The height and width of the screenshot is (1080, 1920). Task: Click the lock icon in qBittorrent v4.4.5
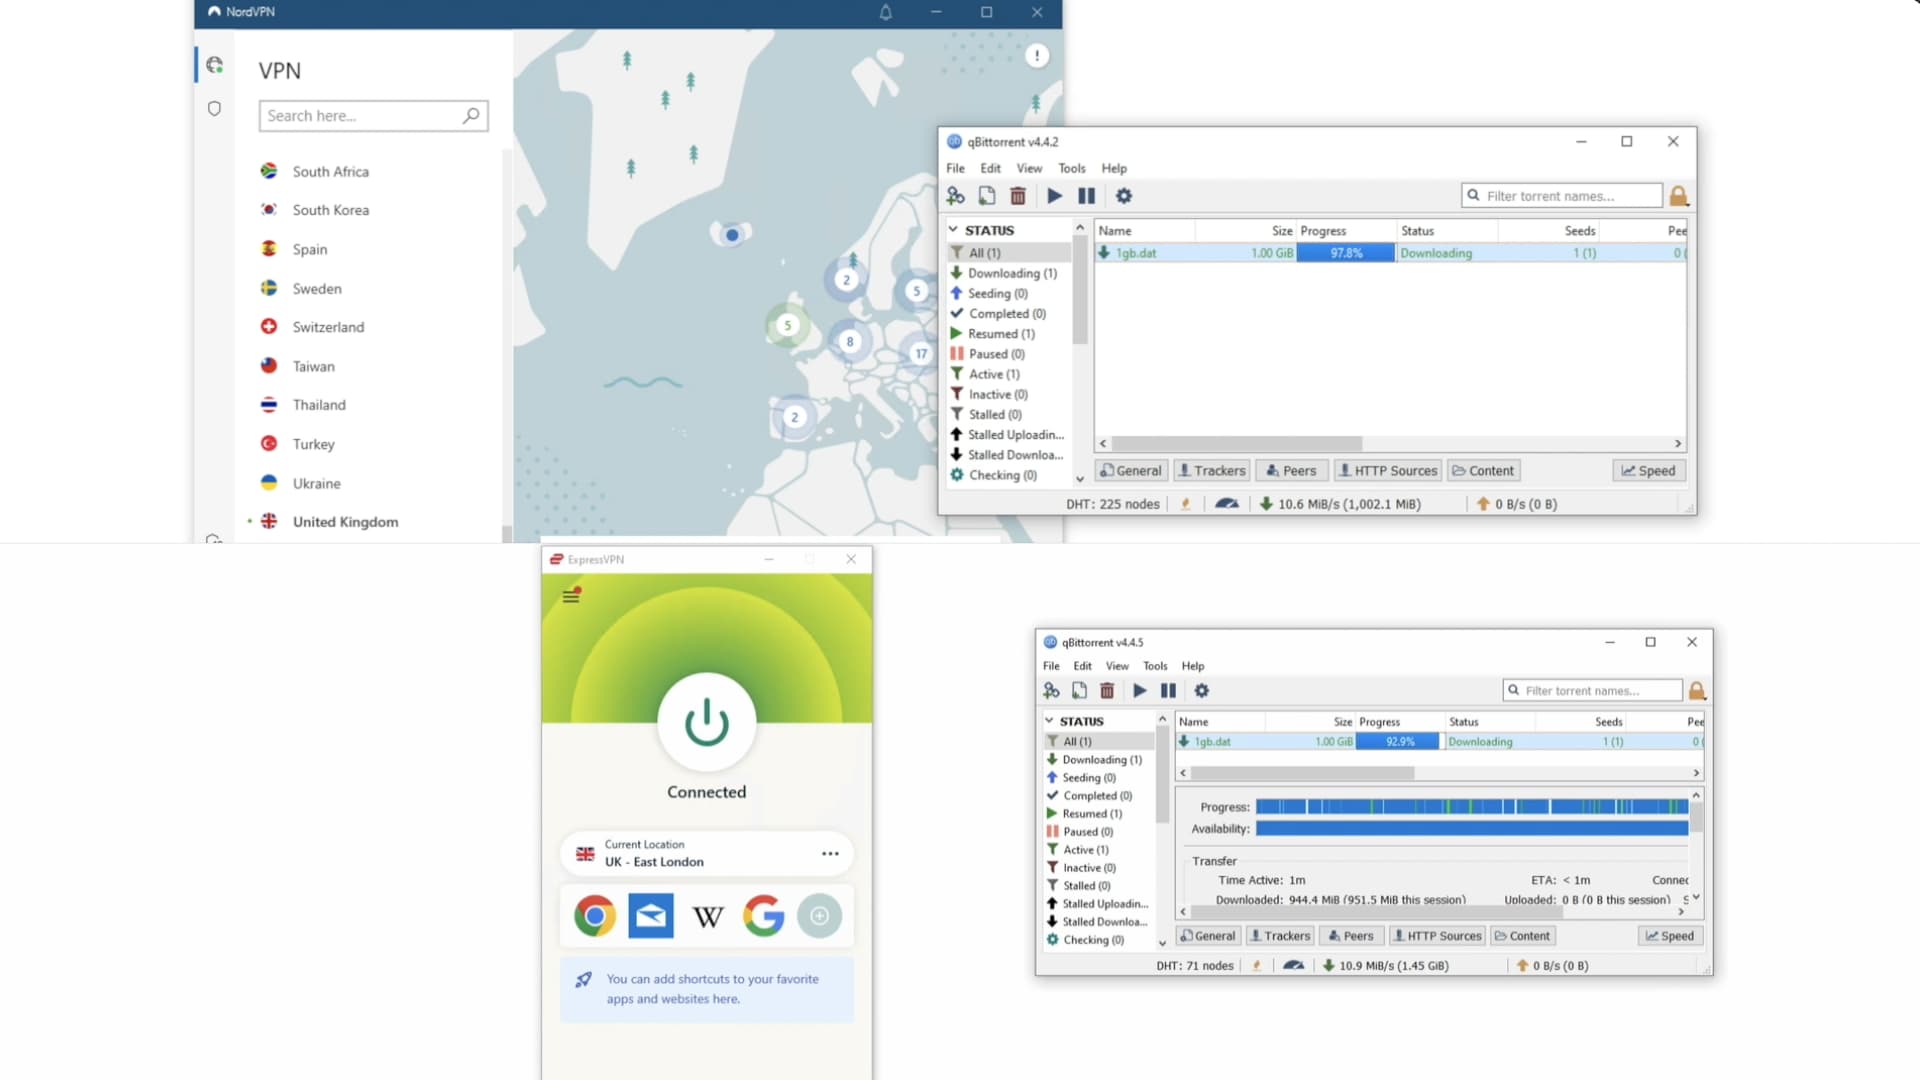pyautogui.click(x=1697, y=690)
